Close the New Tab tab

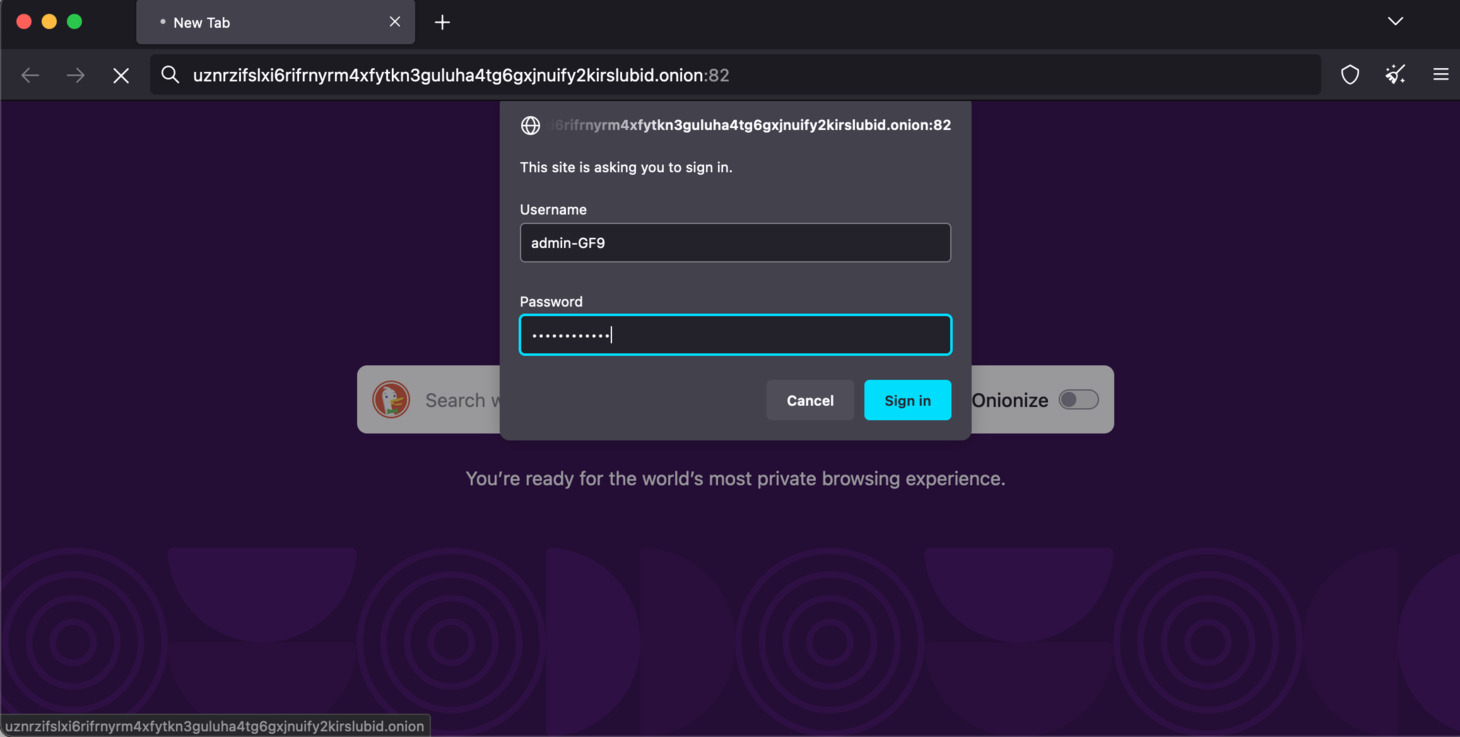coord(395,22)
